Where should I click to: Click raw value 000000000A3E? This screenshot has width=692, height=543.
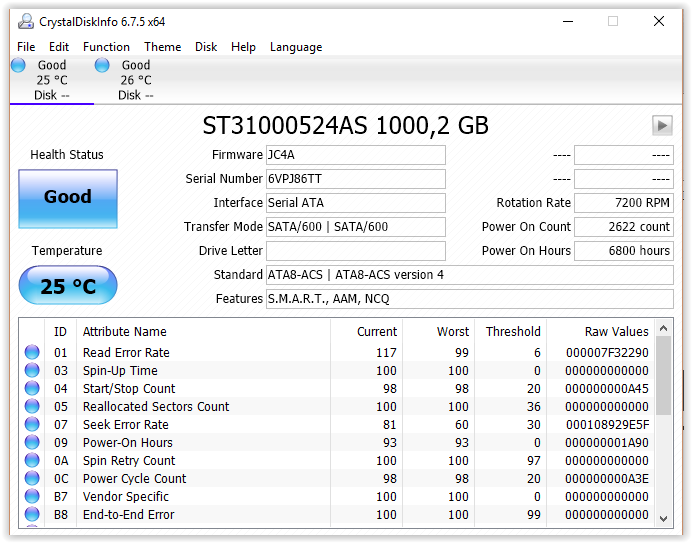(607, 479)
